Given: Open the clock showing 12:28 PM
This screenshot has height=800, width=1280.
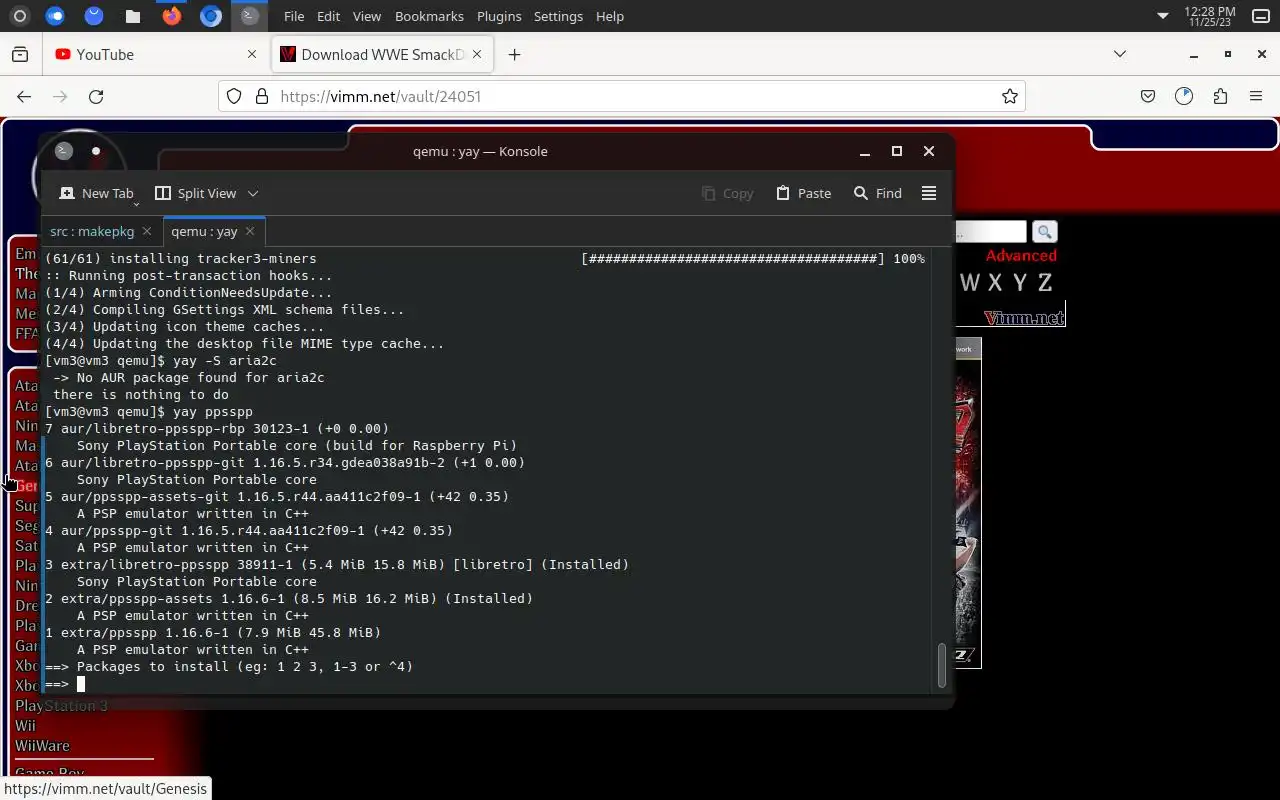Looking at the screenshot, I should 1210,16.
